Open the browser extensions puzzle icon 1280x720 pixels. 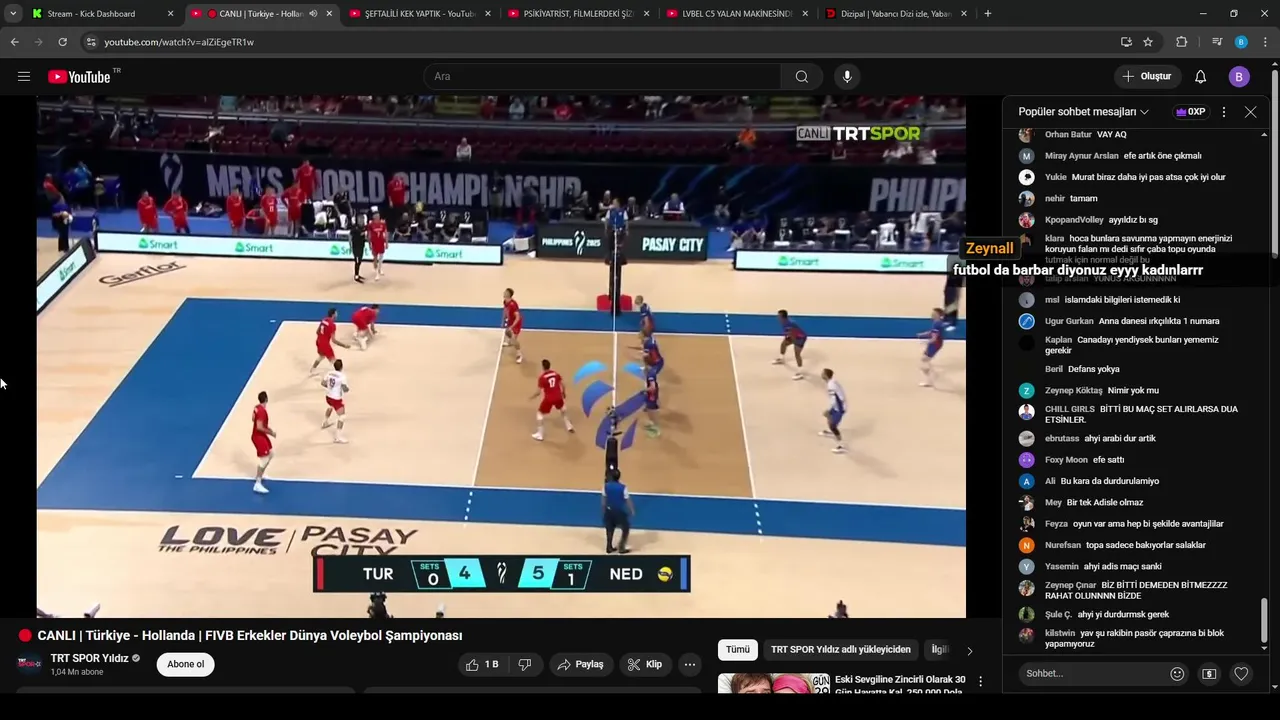(x=1181, y=42)
